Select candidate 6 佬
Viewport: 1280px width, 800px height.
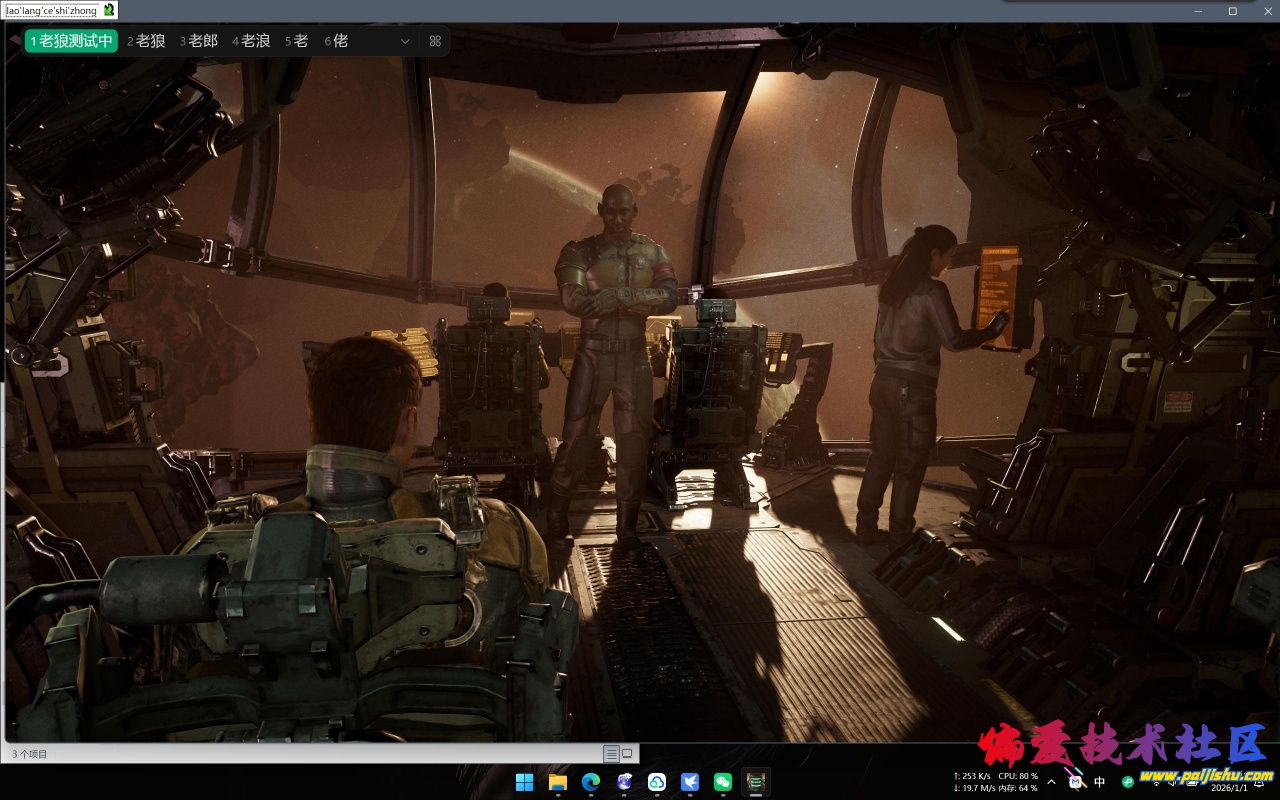click(337, 41)
